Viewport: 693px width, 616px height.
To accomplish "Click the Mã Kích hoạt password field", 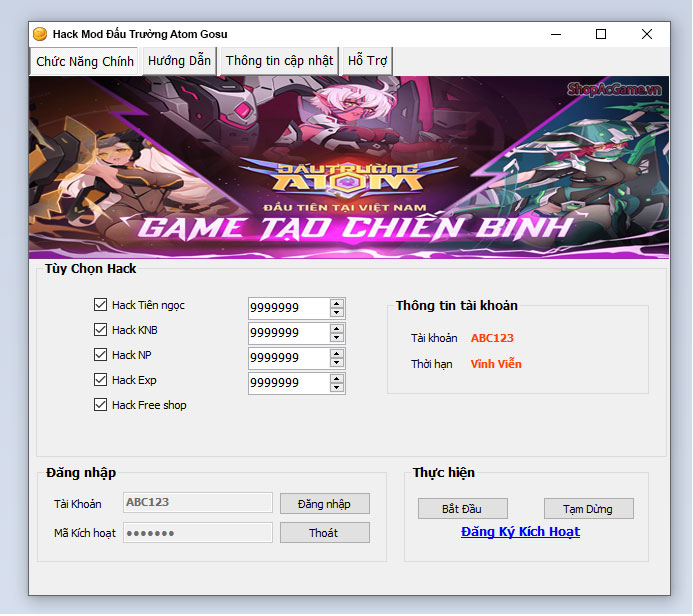I will coord(198,533).
